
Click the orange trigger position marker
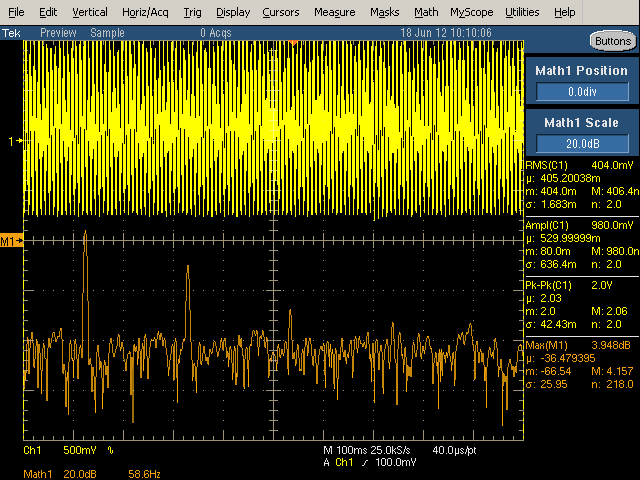pyautogui.click(x=293, y=42)
